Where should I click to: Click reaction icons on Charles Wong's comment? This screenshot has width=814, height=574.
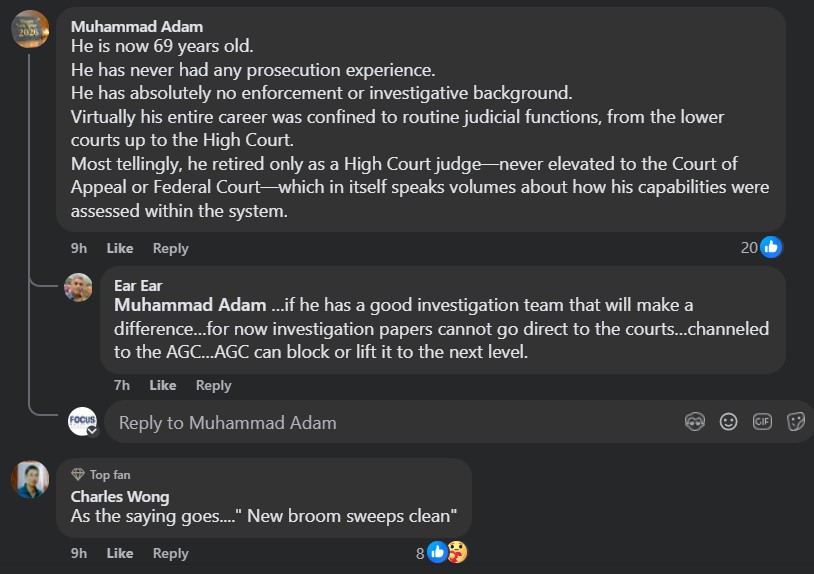[x=447, y=552]
